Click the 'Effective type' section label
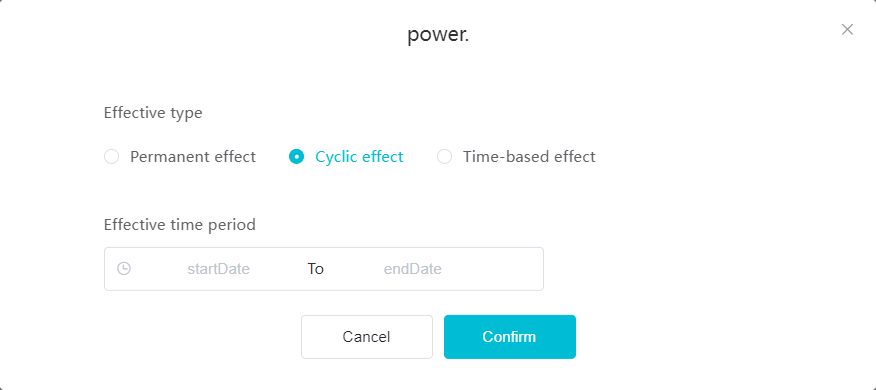Image resolution: width=876 pixels, height=390 pixels. pyautogui.click(x=153, y=113)
